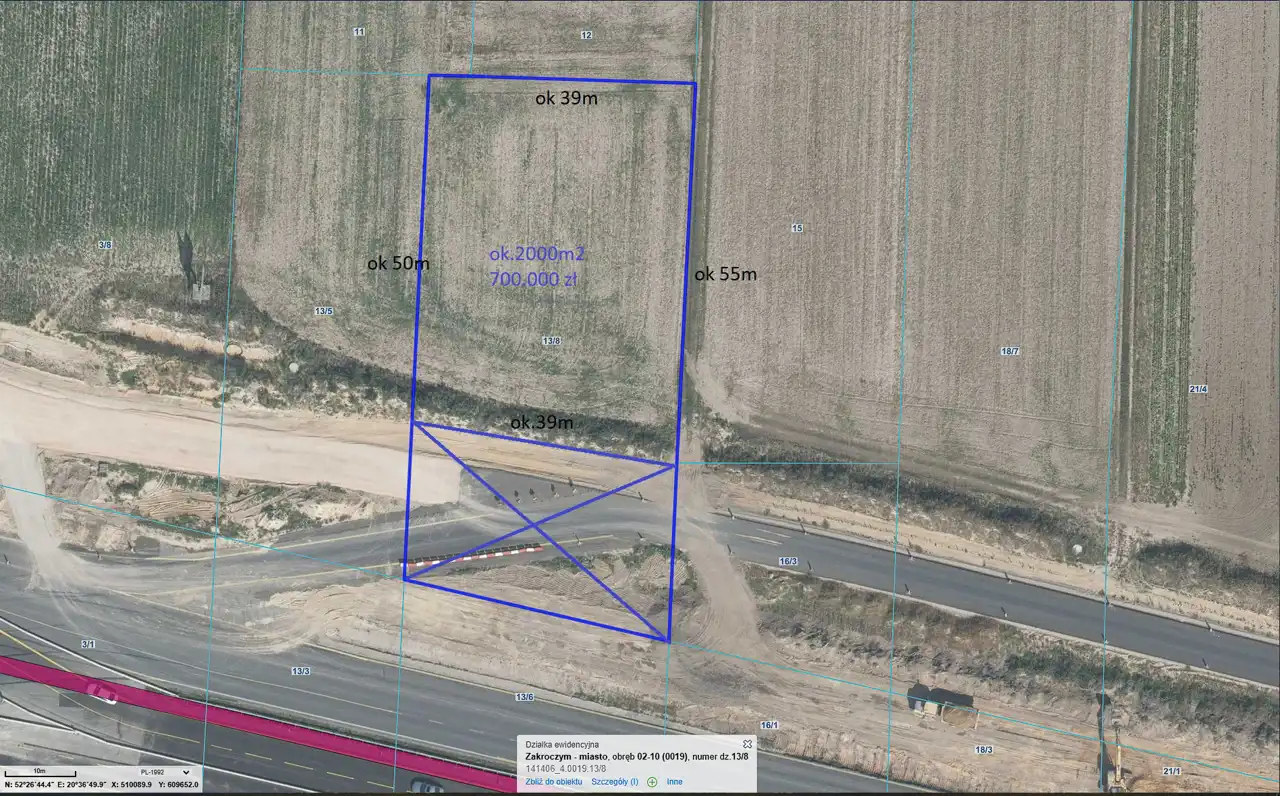The width and height of the screenshot is (1280, 796).
Task: Click the green plus icon in popup
Action: (x=652, y=782)
